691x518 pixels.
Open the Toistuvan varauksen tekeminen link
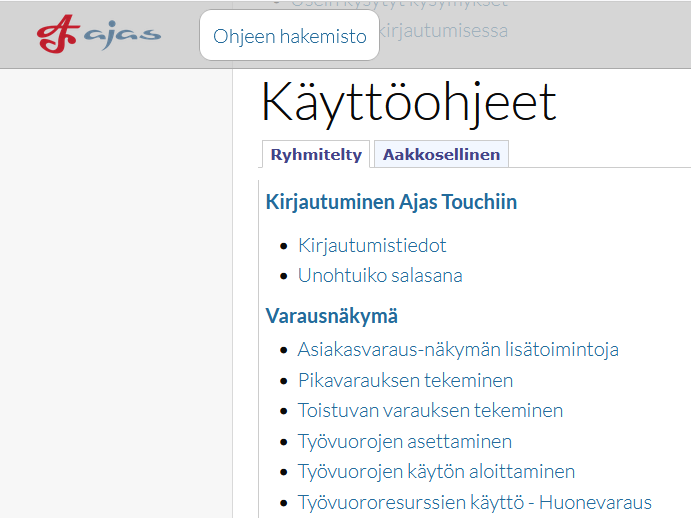coord(430,410)
